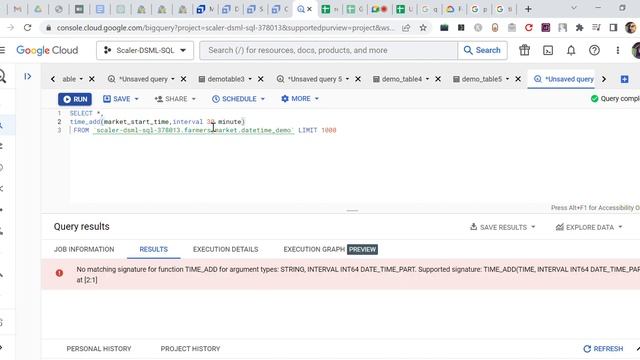Open the JOB INFORMATION tab
This screenshot has width=640, height=360.
[x=84, y=249]
